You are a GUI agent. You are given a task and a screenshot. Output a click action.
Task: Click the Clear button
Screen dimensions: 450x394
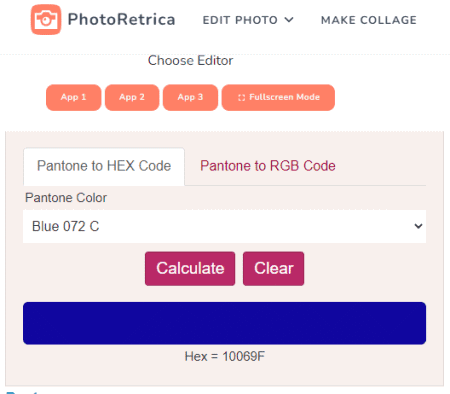(273, 269)
